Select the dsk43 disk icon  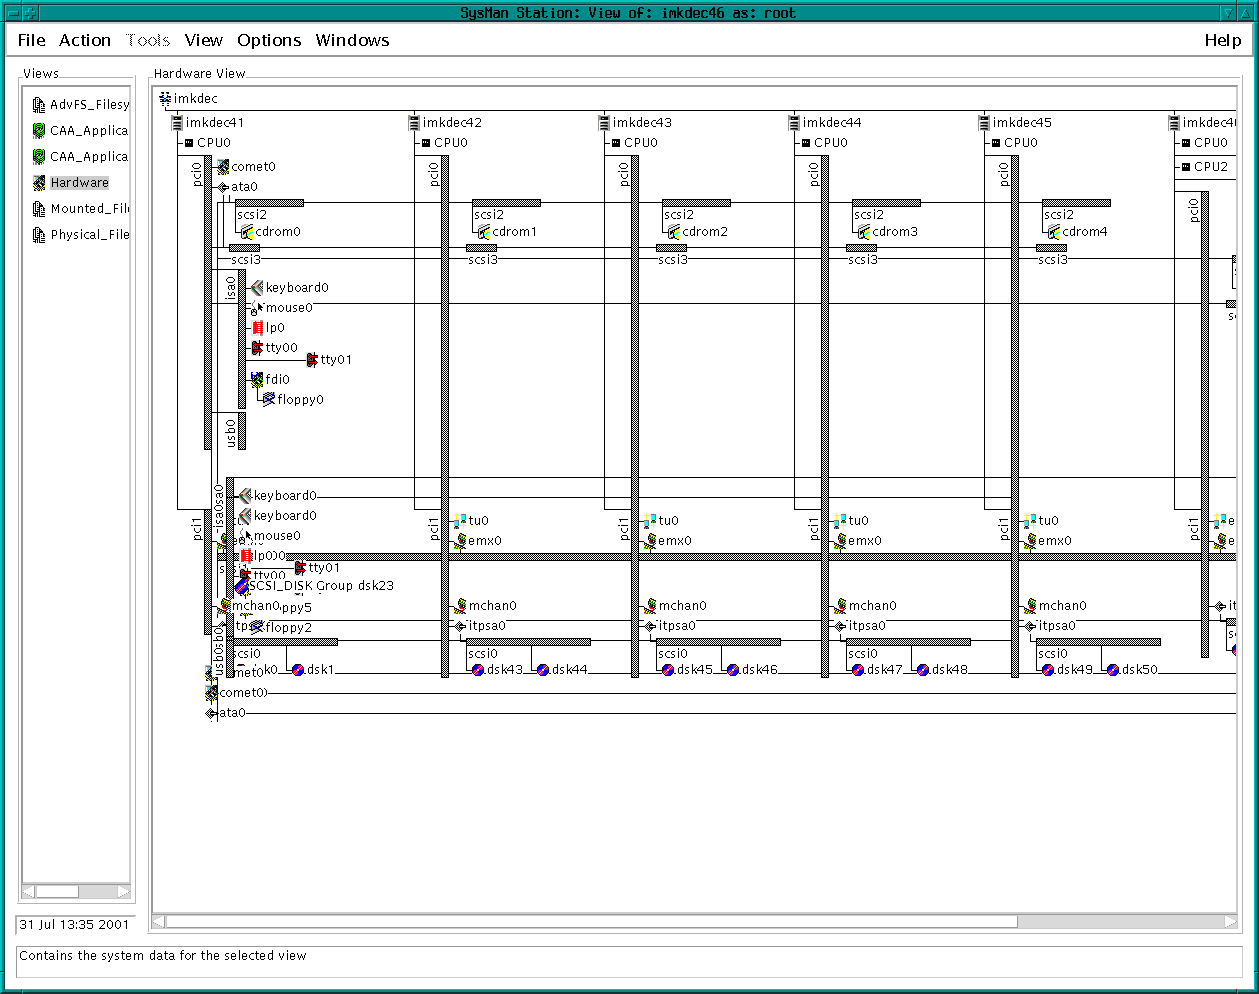(478, 670)
